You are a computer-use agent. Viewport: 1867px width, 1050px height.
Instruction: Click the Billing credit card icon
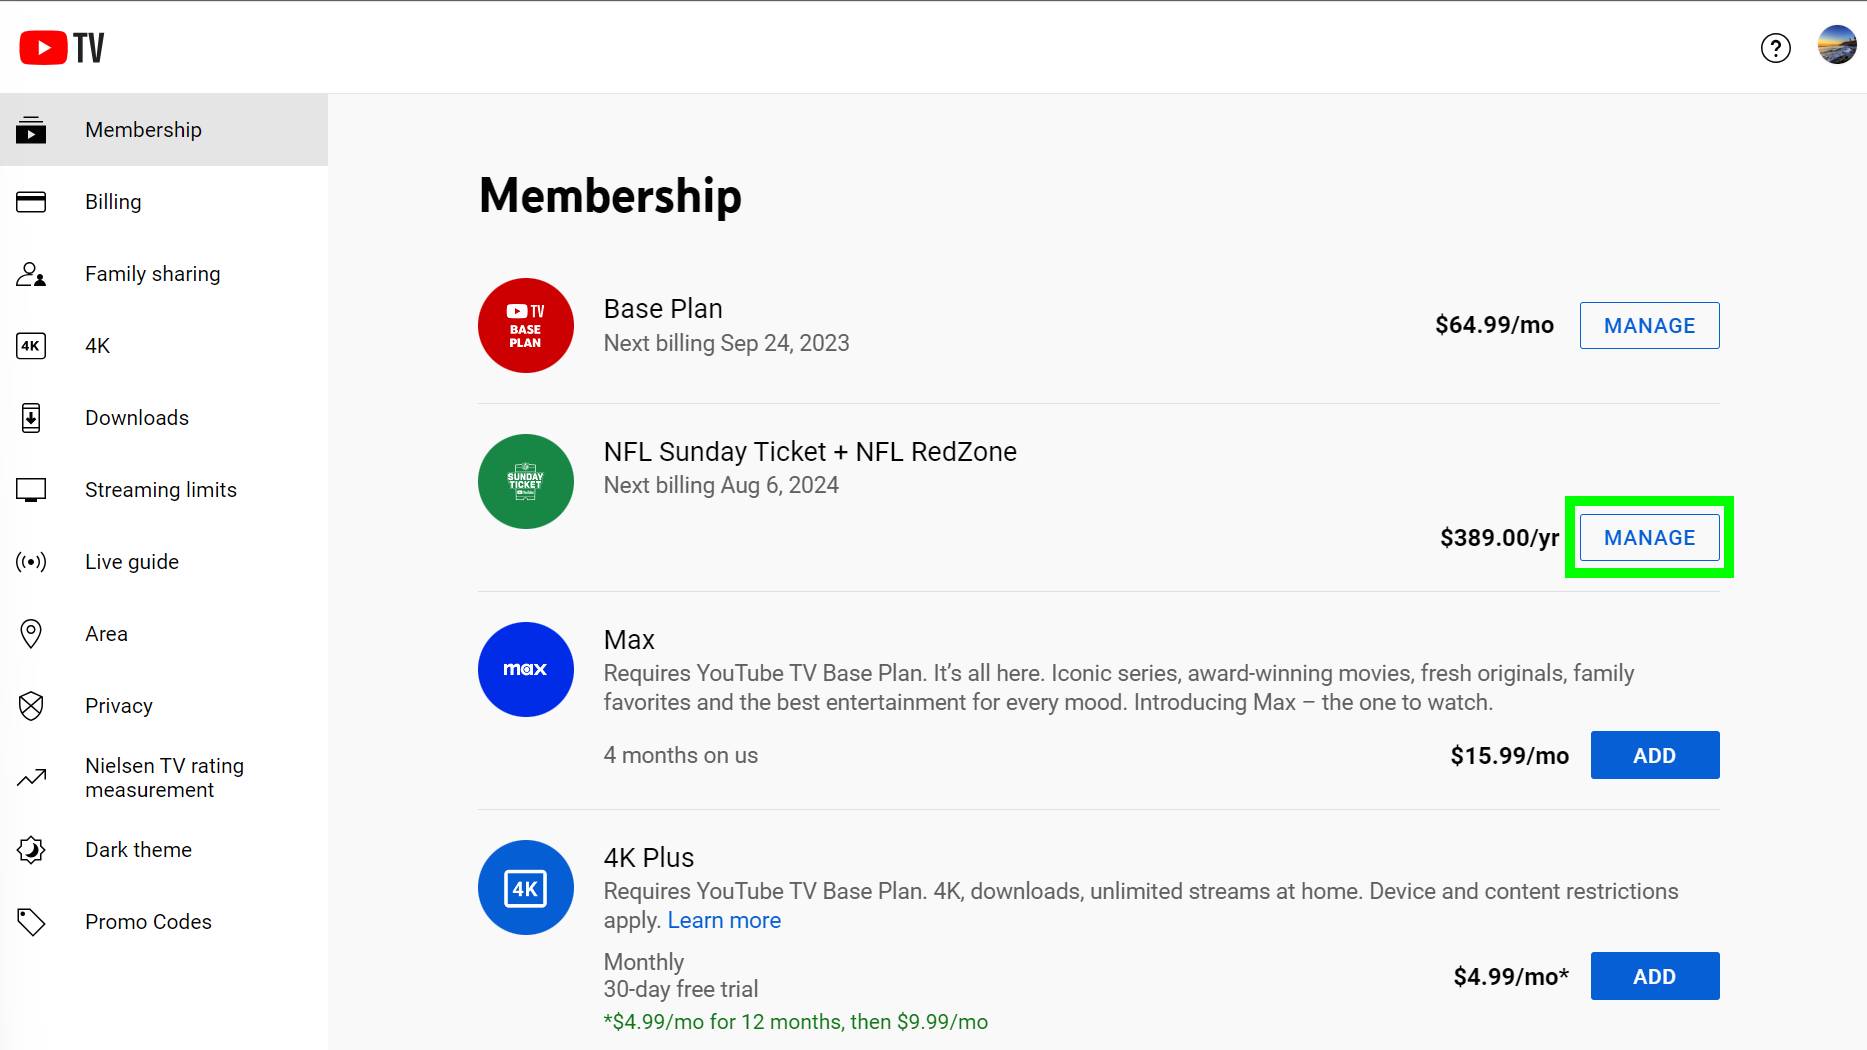[31, 202]
